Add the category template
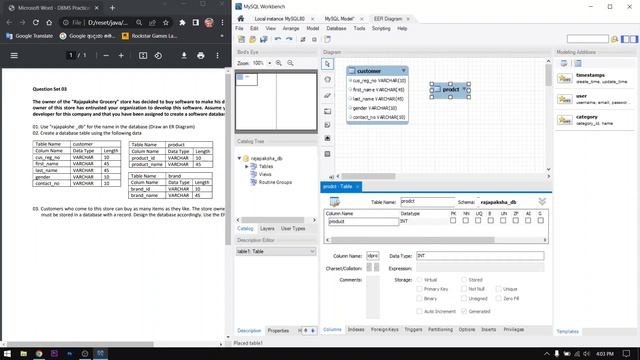Viewport: 640px width, 360px height. point(596,120)
